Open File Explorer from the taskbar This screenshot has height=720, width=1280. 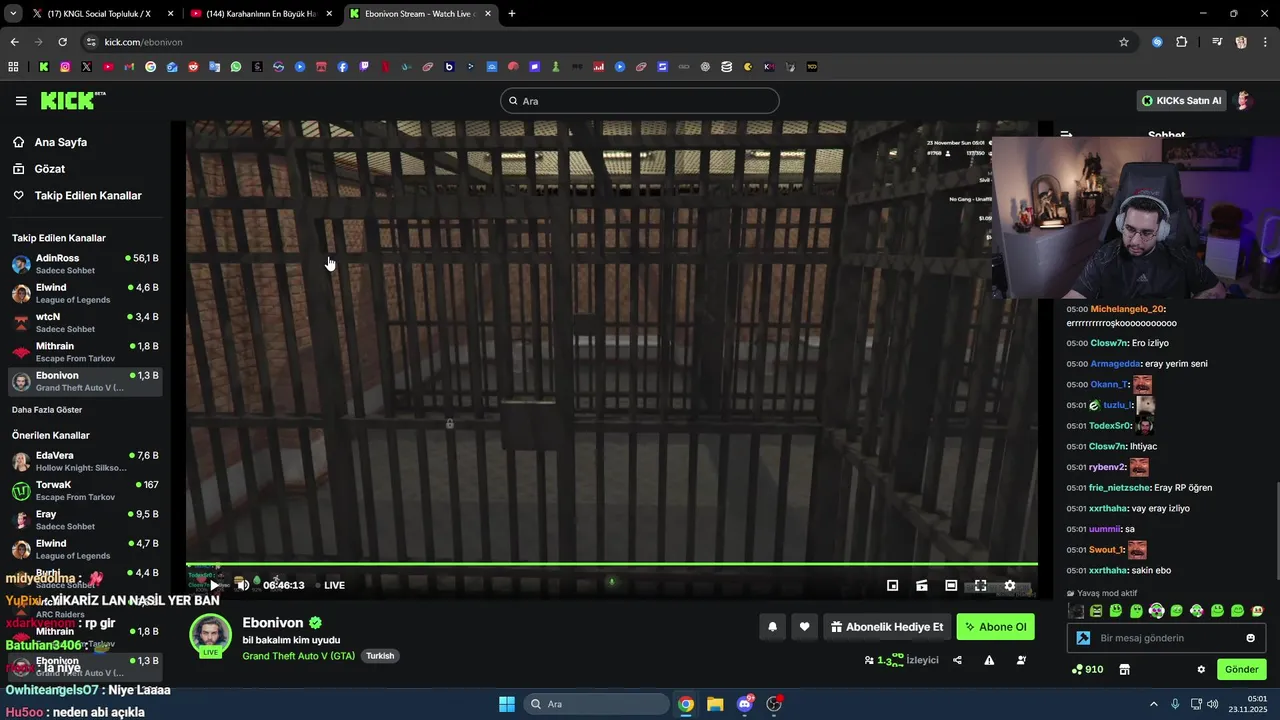tap(715, 704)
